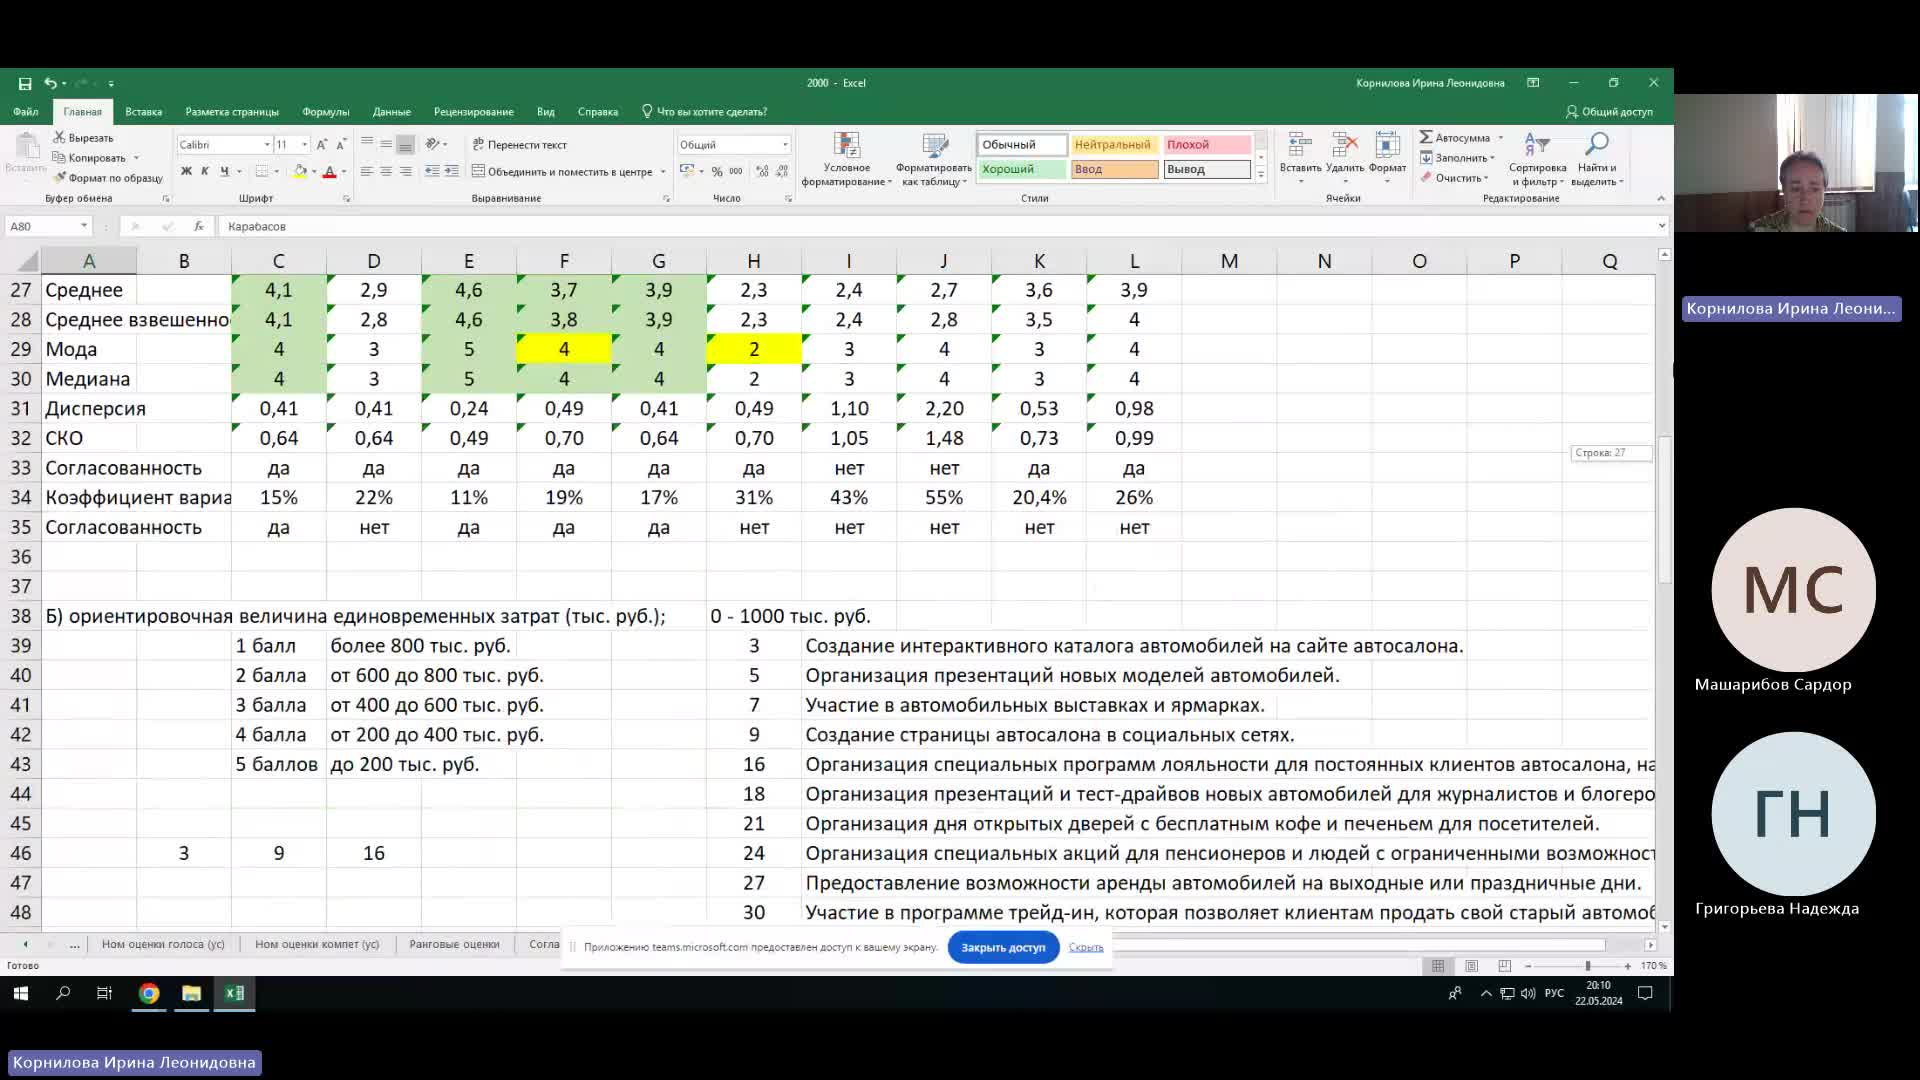The image size is (1920, 1080).
Task: Expand the Fill (Заполнить) dropdown
Action: click(1492, 158)
